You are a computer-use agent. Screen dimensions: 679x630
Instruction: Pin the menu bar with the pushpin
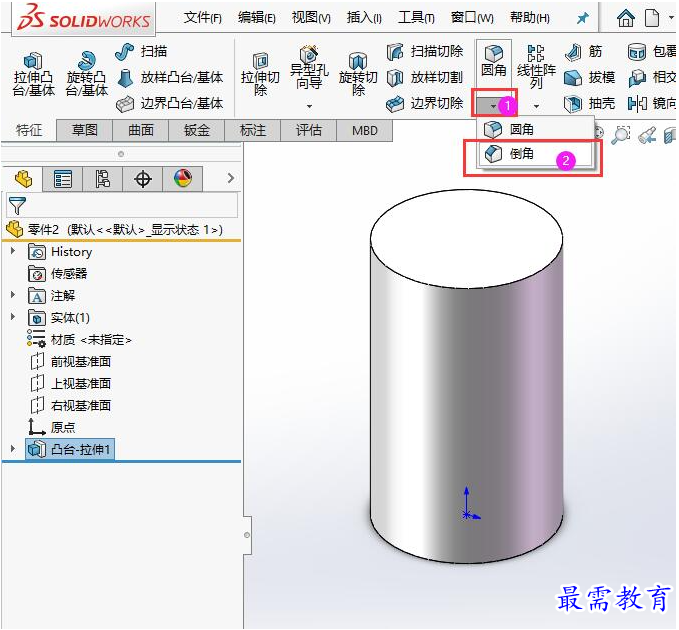coord(583,18)
